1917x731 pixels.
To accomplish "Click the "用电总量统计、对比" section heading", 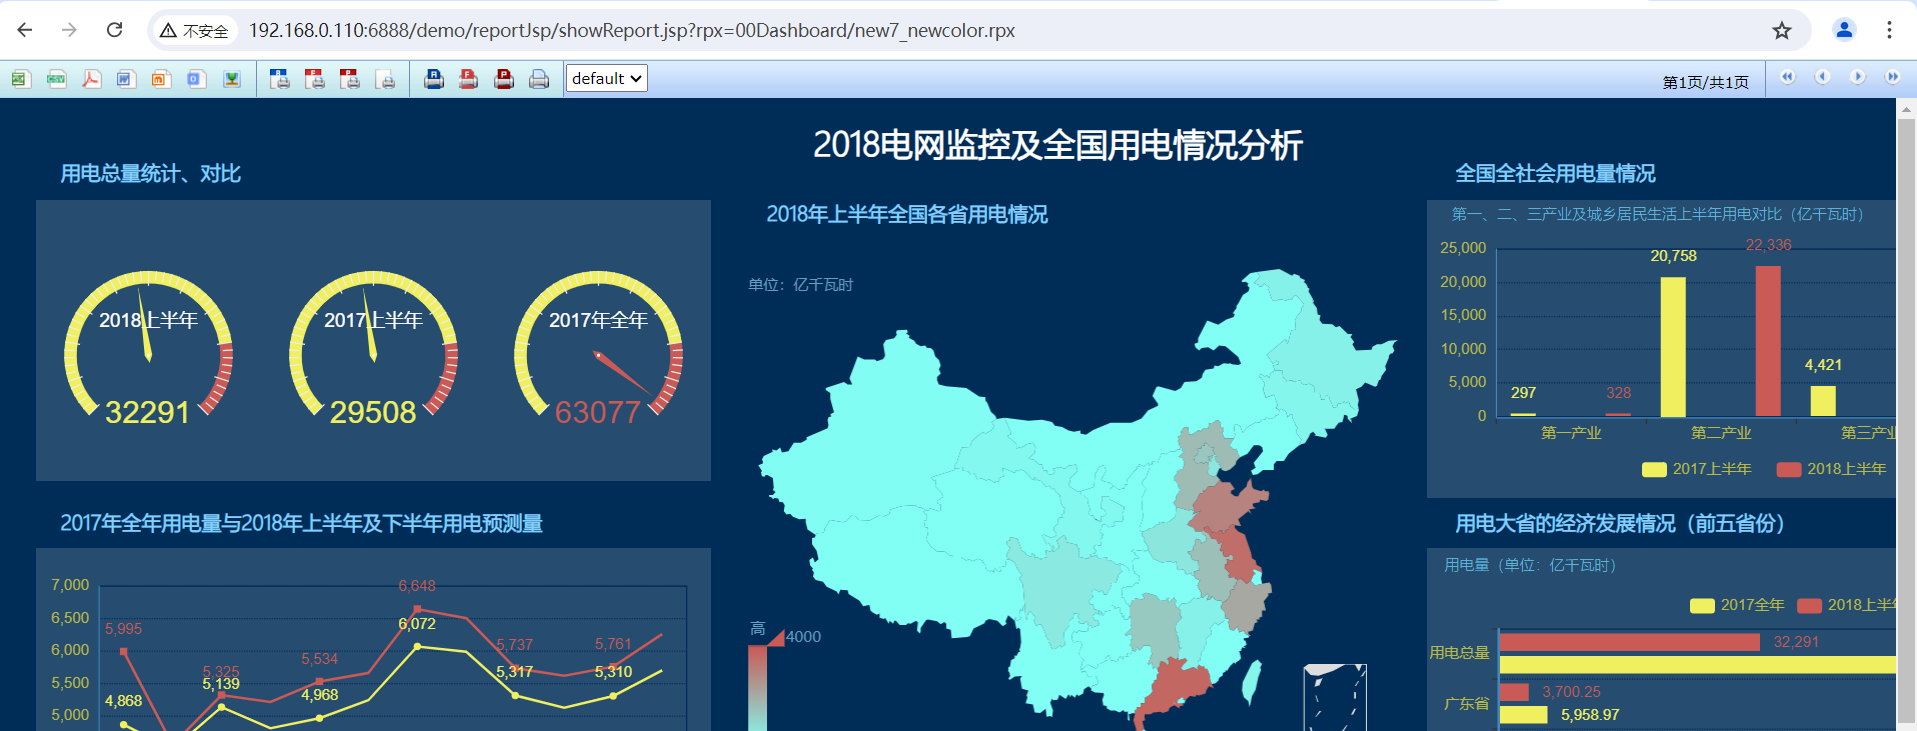I will (x=151, y=174).
